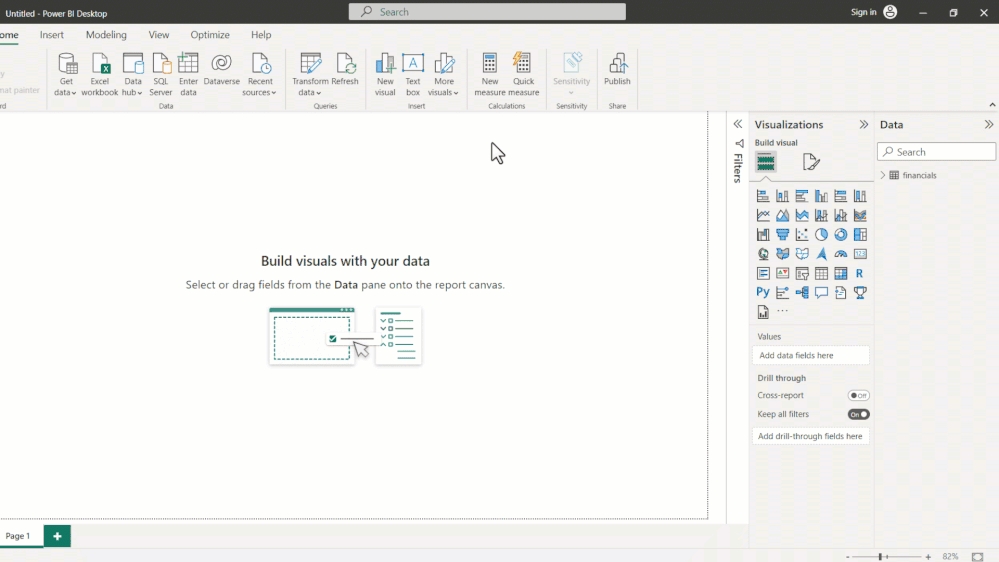This screenshot has width=999, height=562.
Task: Add a Decomposition tree visual
Action: (x=802, y=292)
